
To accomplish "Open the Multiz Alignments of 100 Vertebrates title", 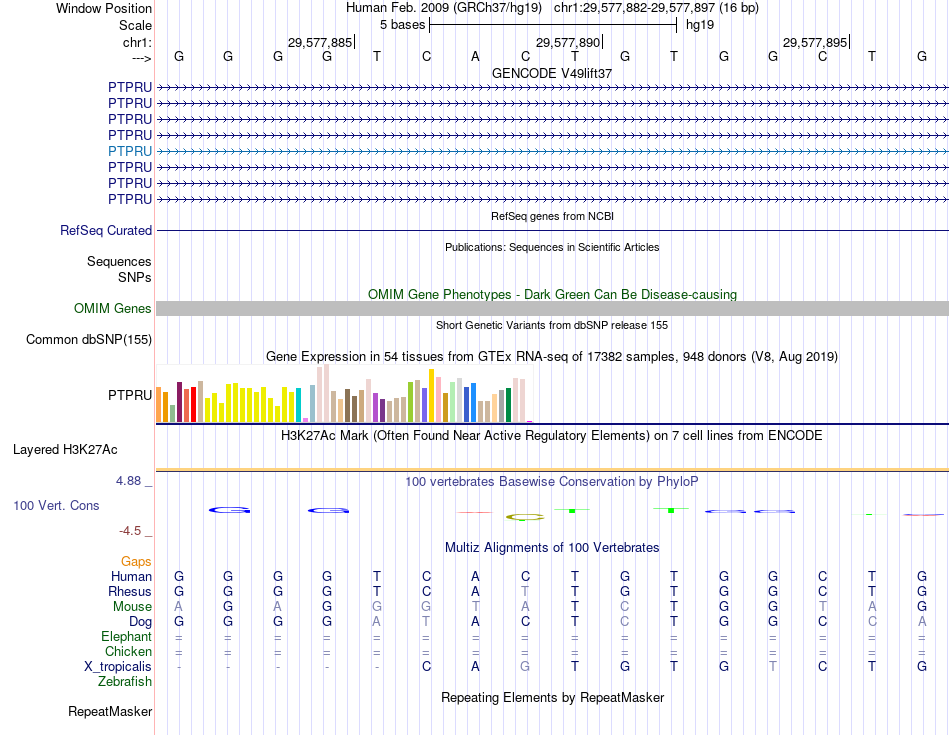I will pyautogui.click(x=551, y=548).
